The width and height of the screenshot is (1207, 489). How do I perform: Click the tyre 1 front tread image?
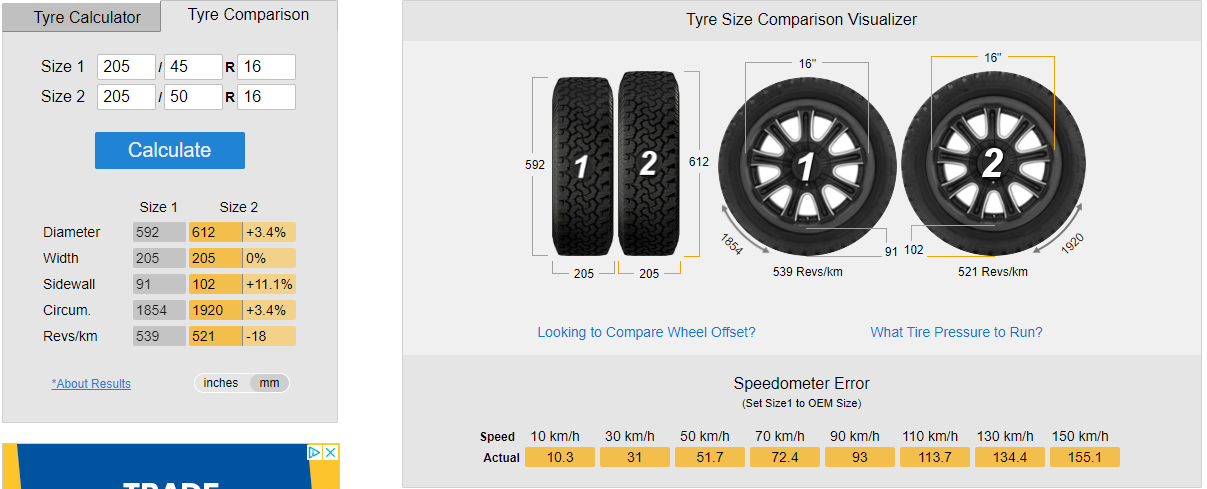pyautogui.click(x=581, y=165)
